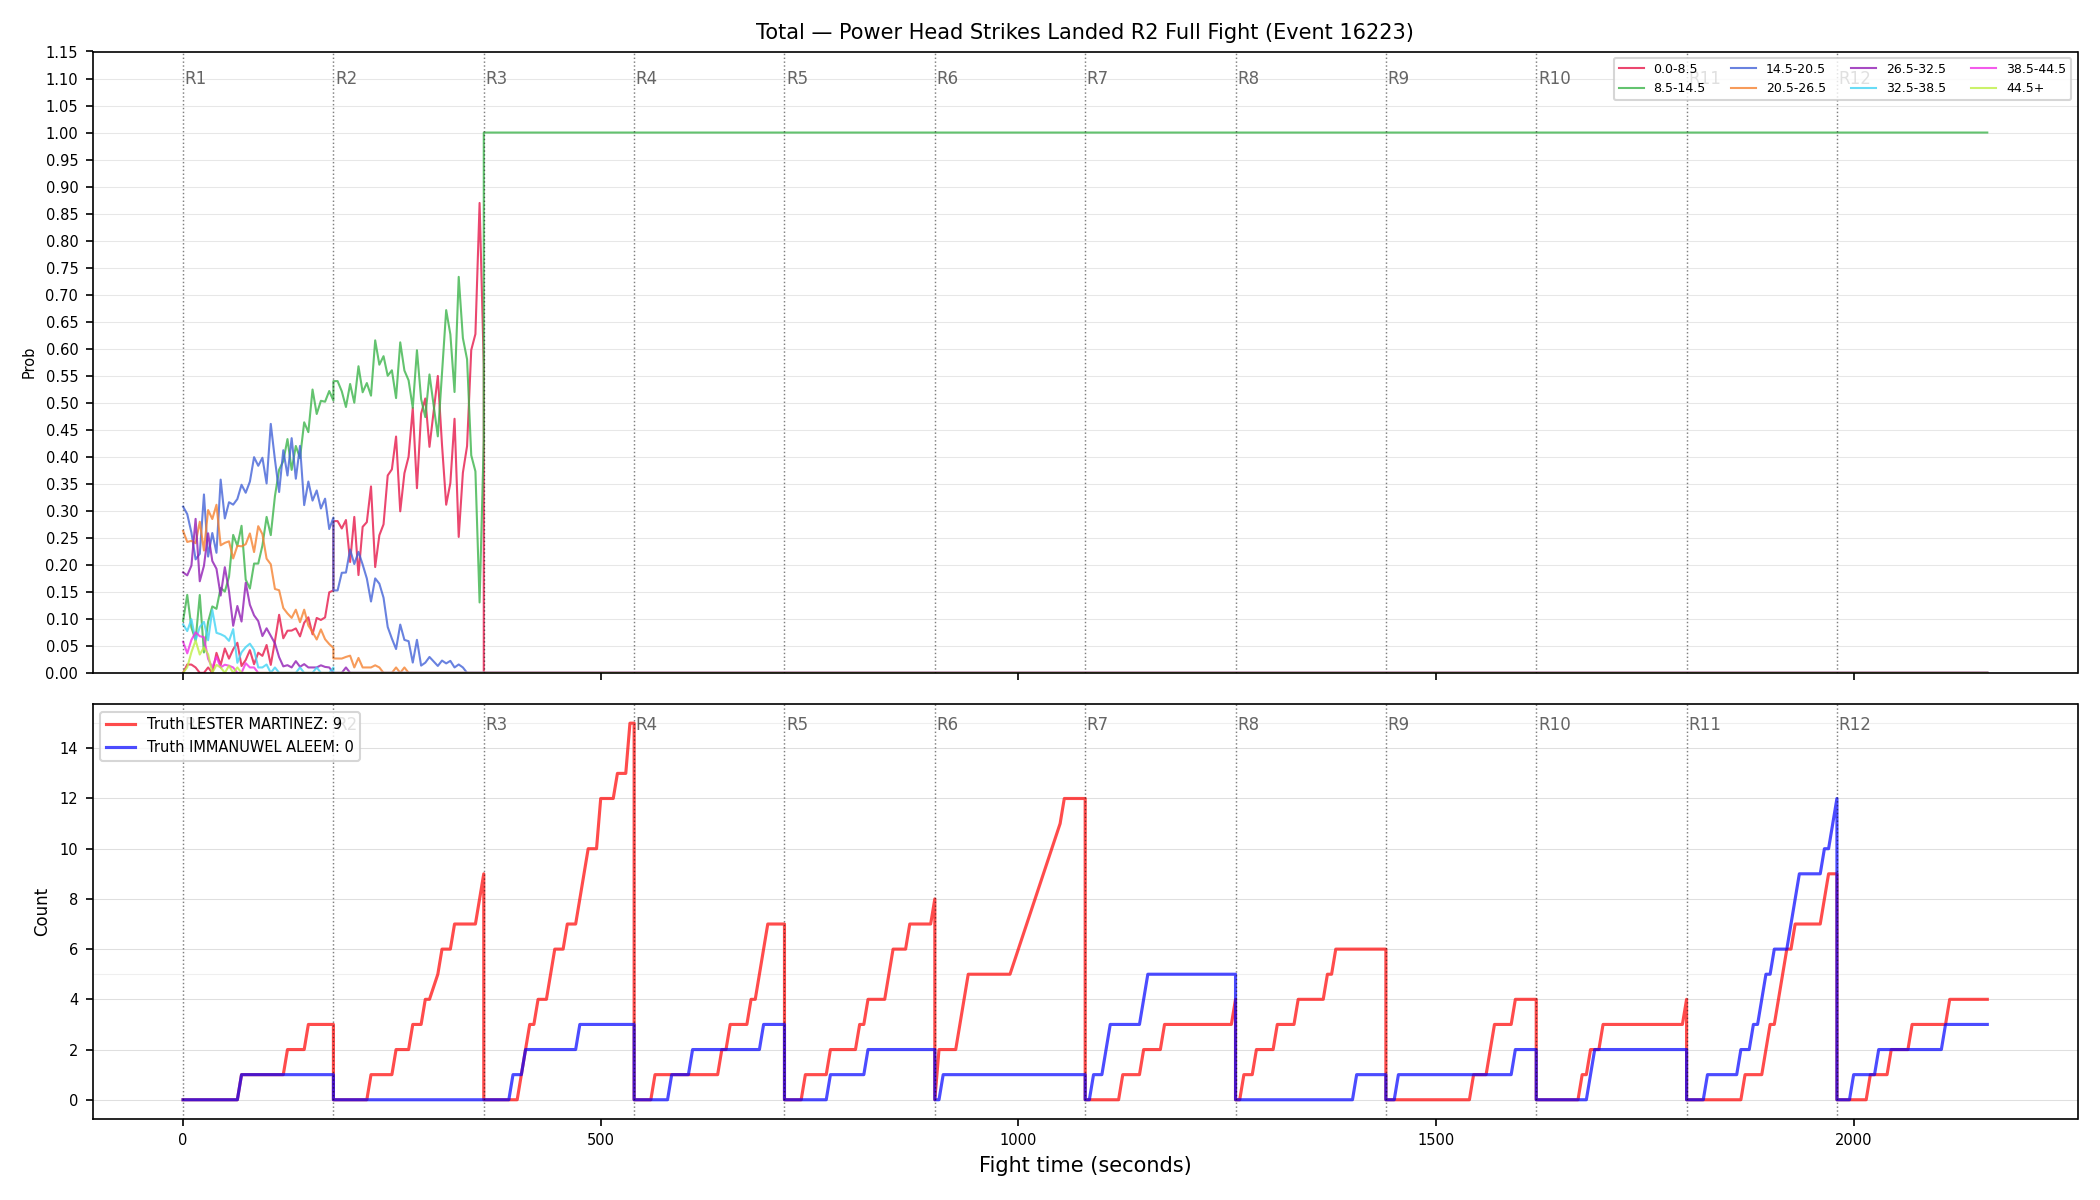Click the 0.85 tick on the Prob axis
This screenshot has width=2100, height=1200.
[62, 214]
